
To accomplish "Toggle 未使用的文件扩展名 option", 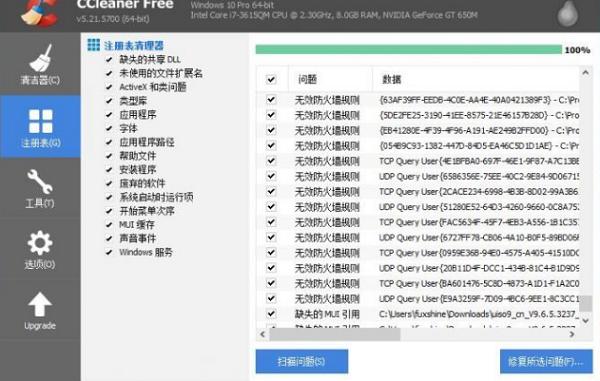I will click(x=109, y=73).
